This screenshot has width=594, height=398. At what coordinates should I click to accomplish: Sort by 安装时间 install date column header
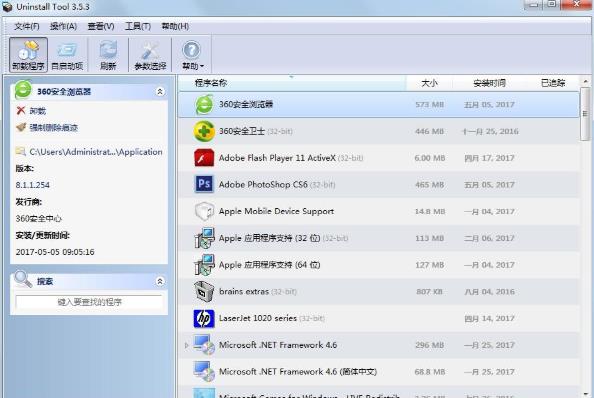[489, 83]
